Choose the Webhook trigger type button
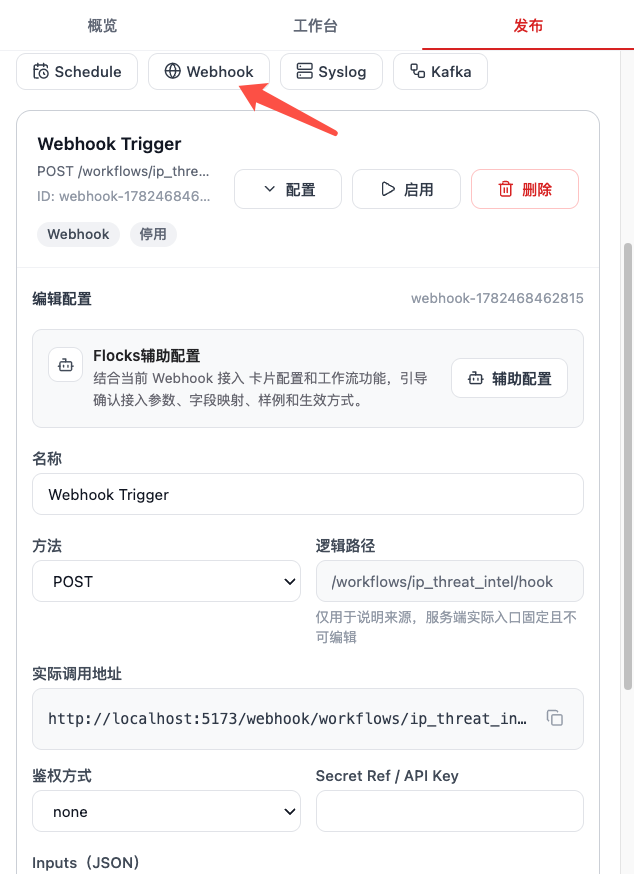 coord(209,71)
